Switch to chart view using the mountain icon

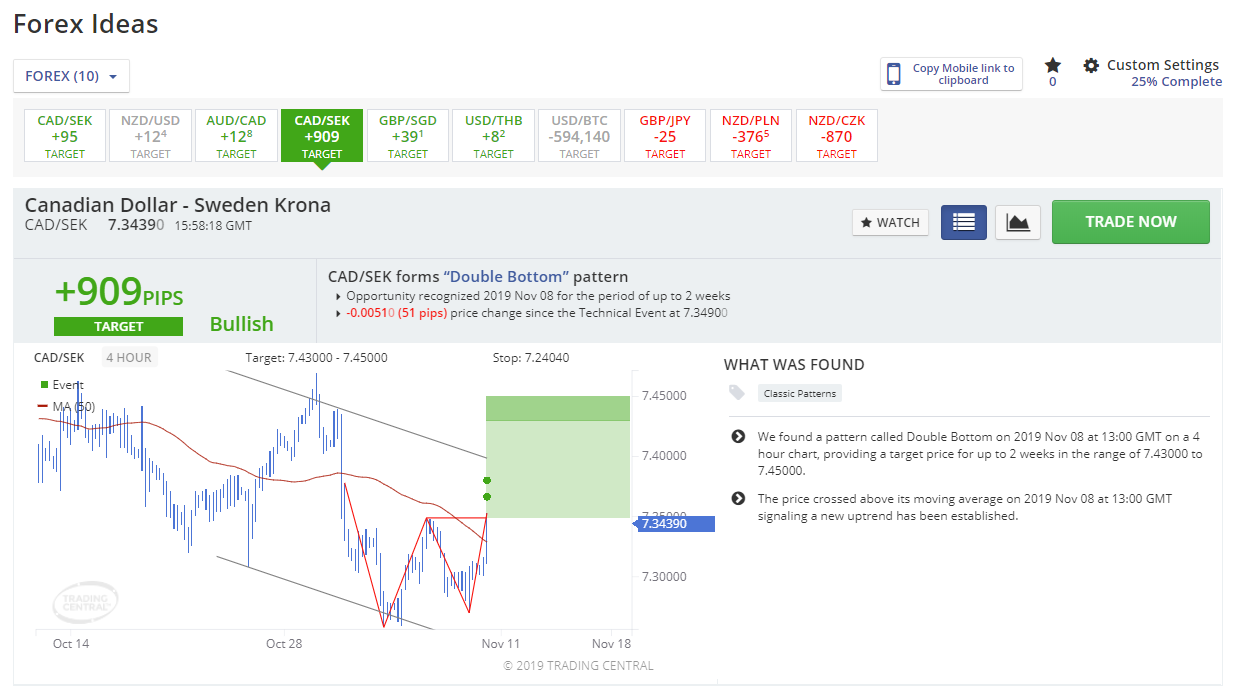click(1017, 222)
